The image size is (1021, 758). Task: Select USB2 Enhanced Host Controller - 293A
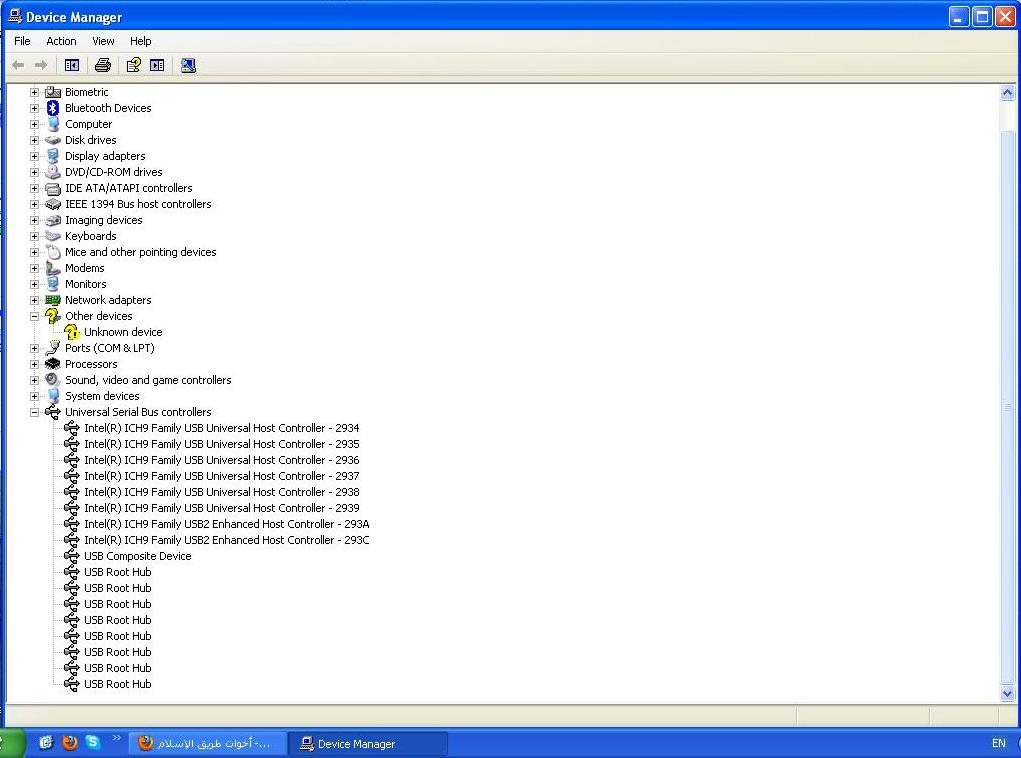(227, 524)
